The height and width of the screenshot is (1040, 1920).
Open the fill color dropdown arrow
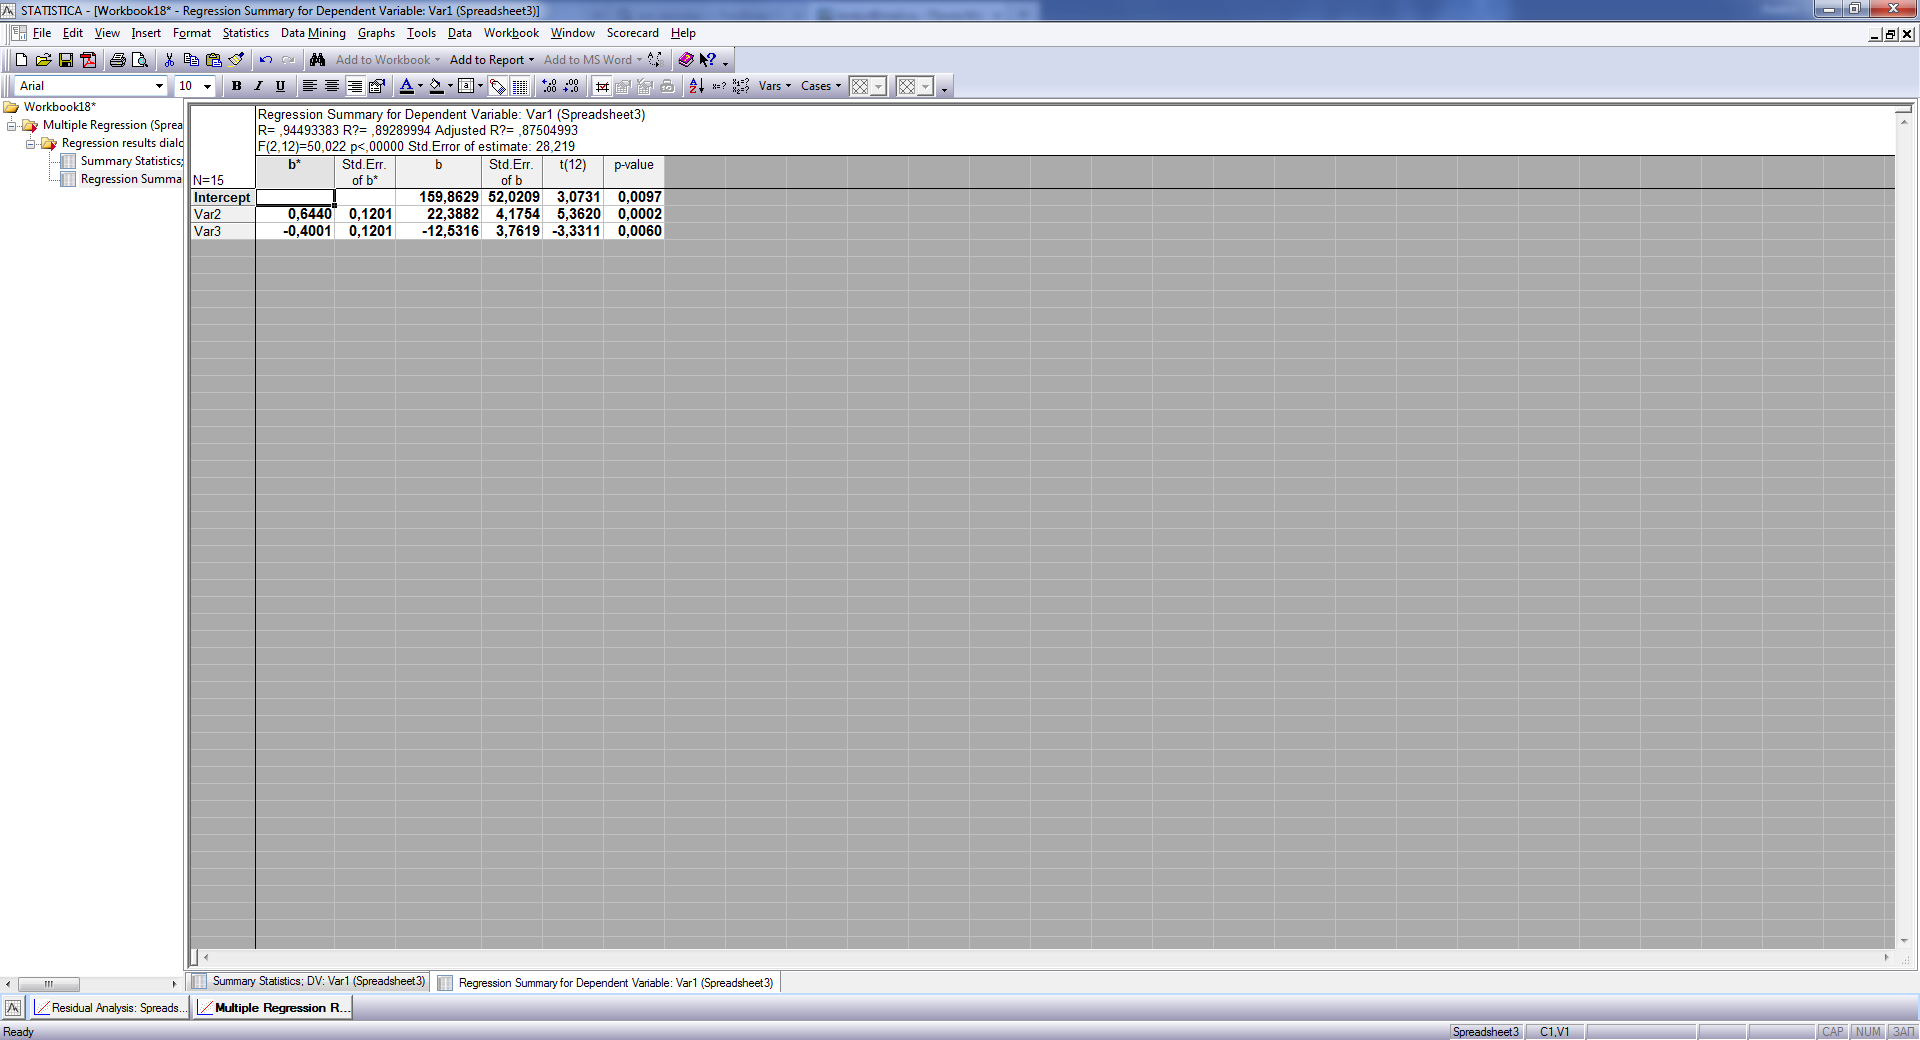(450, 86)
